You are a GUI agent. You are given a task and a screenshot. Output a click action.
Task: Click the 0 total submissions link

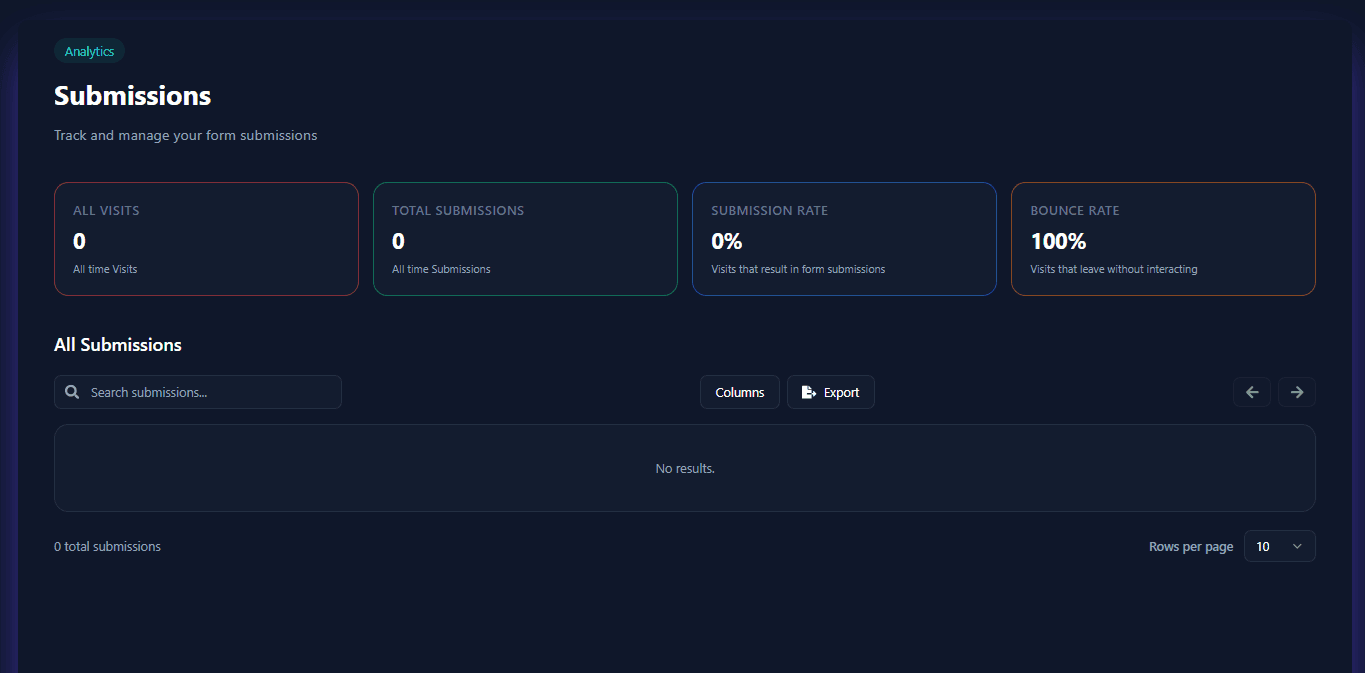click(107, 546)
